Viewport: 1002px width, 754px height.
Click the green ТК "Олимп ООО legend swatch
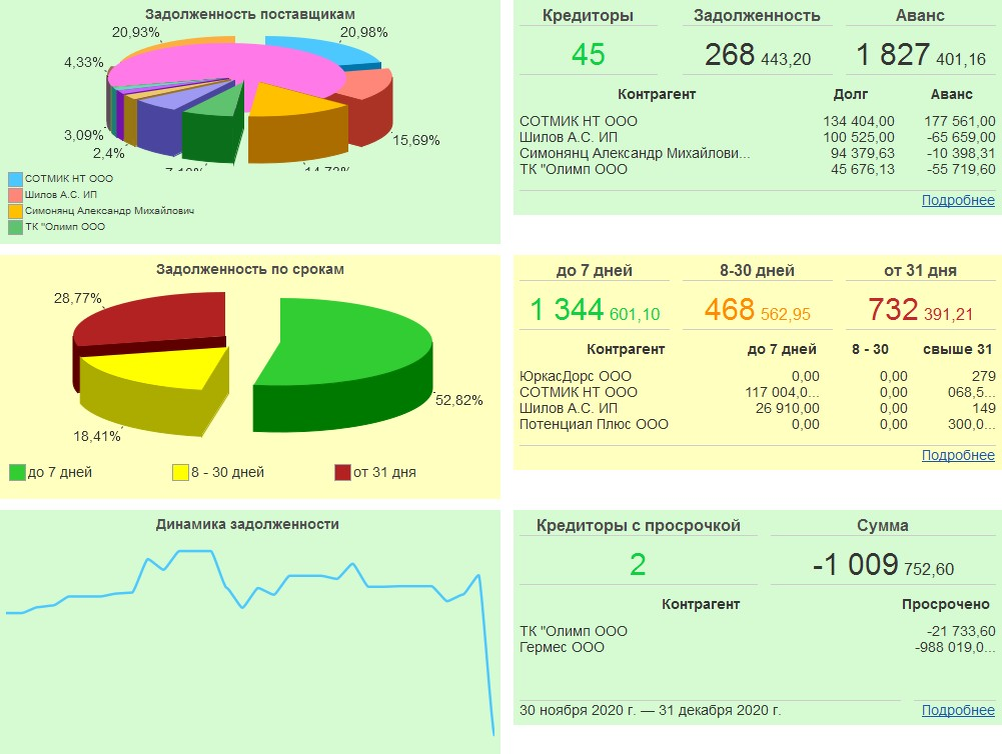click(16, 227)
